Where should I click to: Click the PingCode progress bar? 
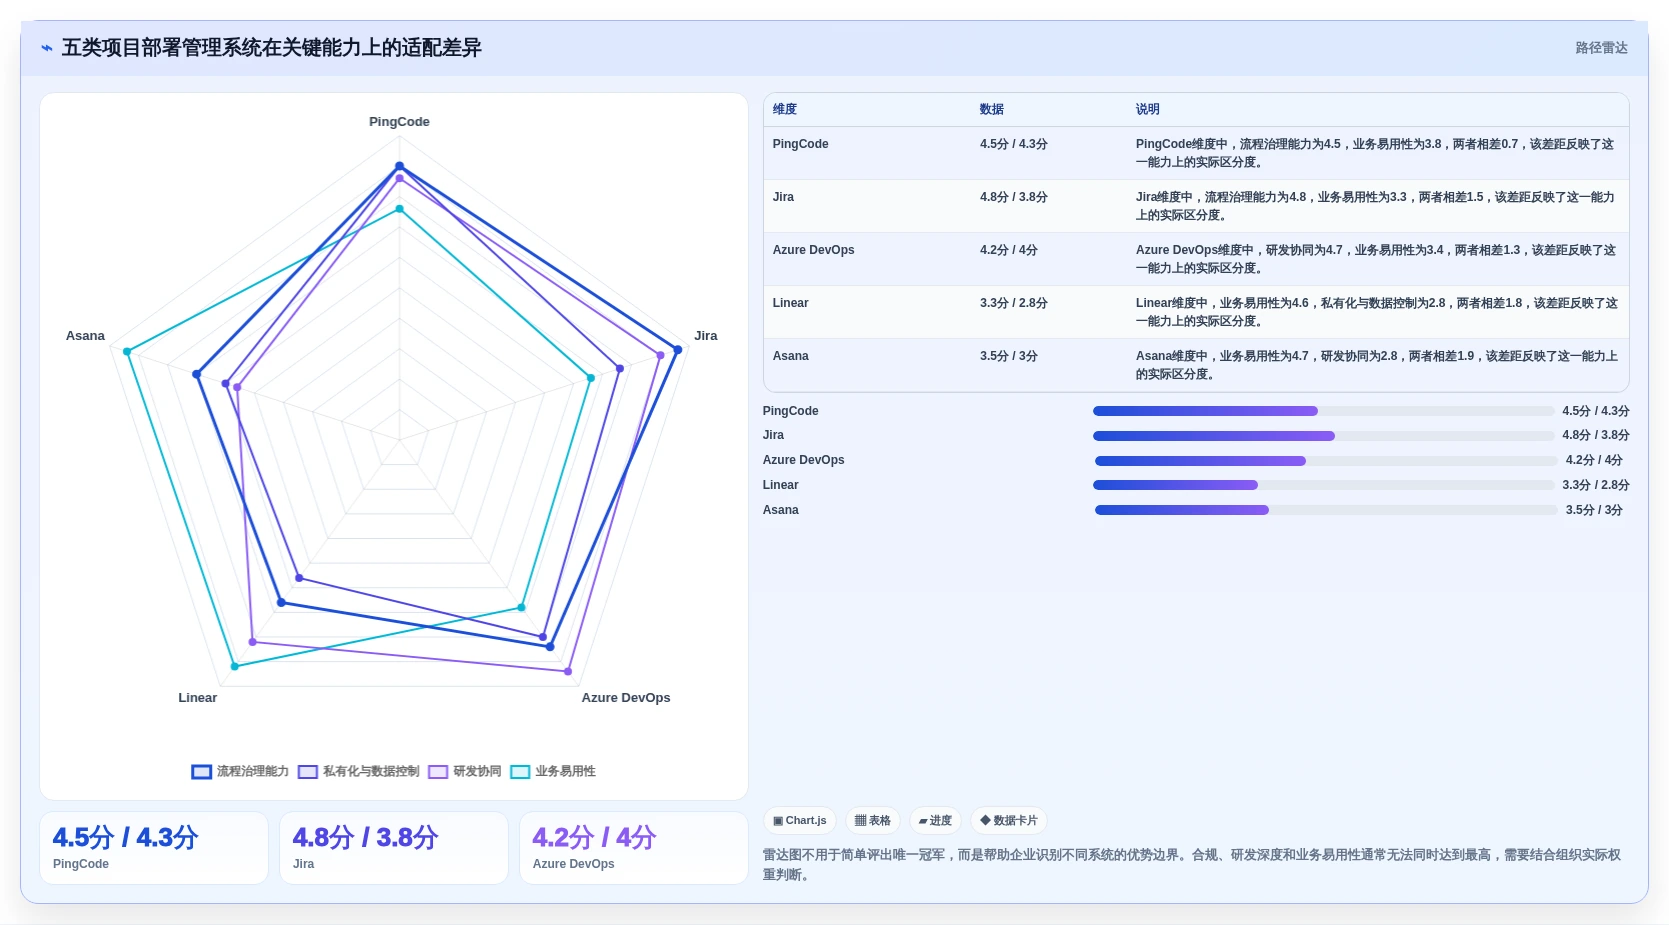1323,411
